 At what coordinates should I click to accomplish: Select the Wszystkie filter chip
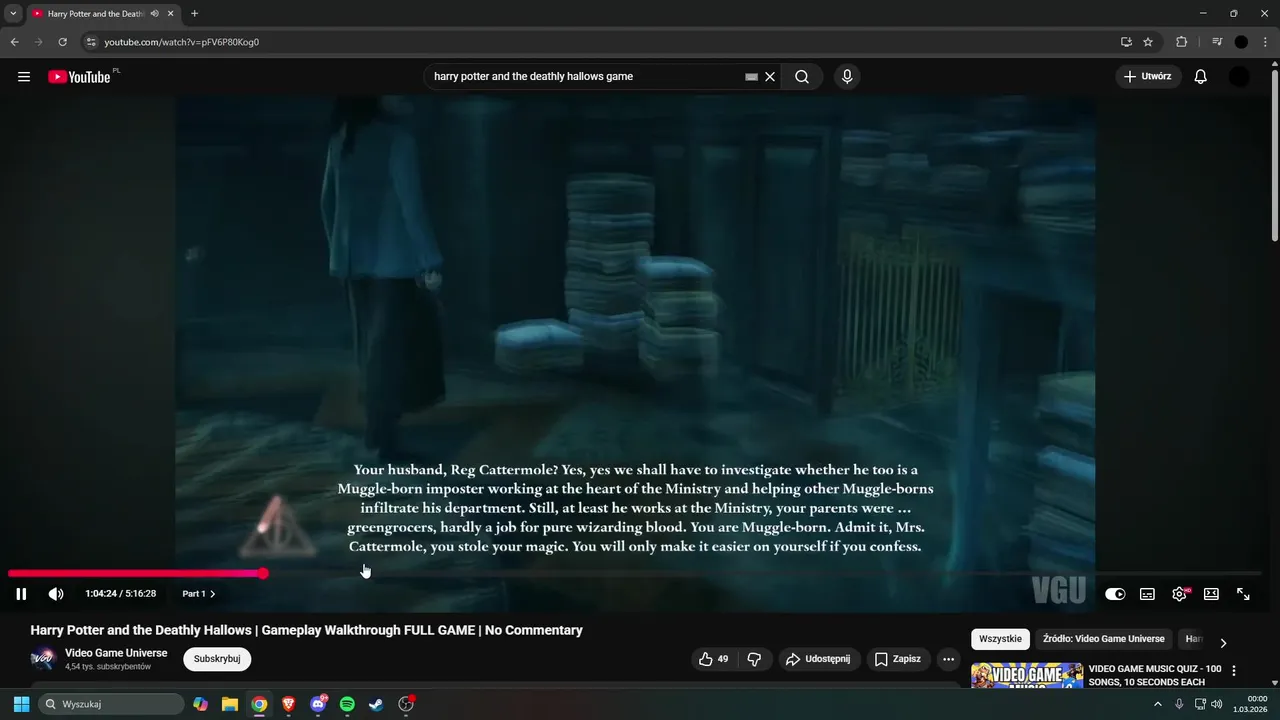pyautogui.click(x=1000, y=639)
